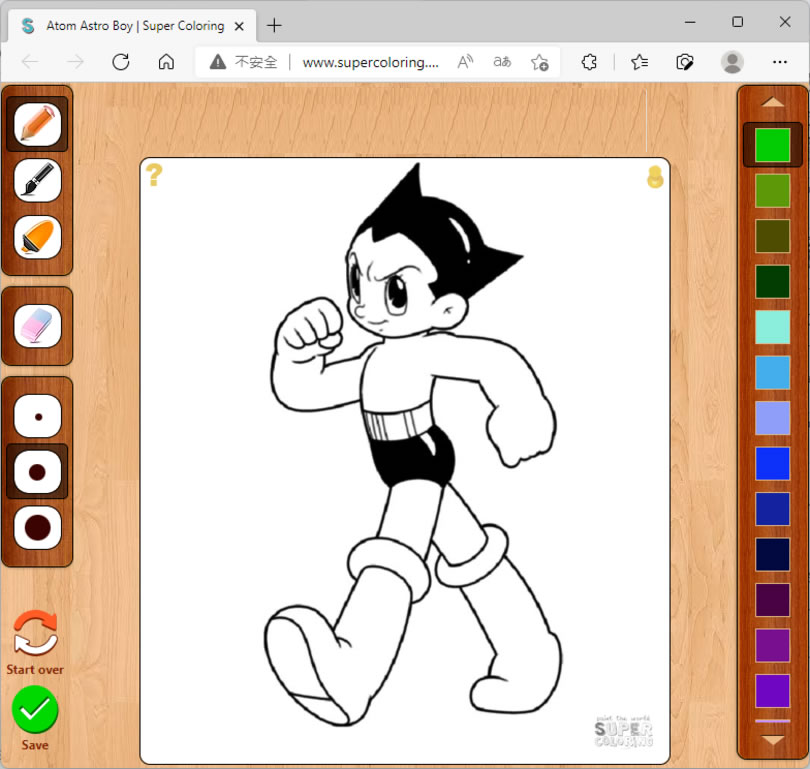The height and width of the screenshot is (769, 810).
Task: Pick the sky blue color swatch
Action: 772,372
